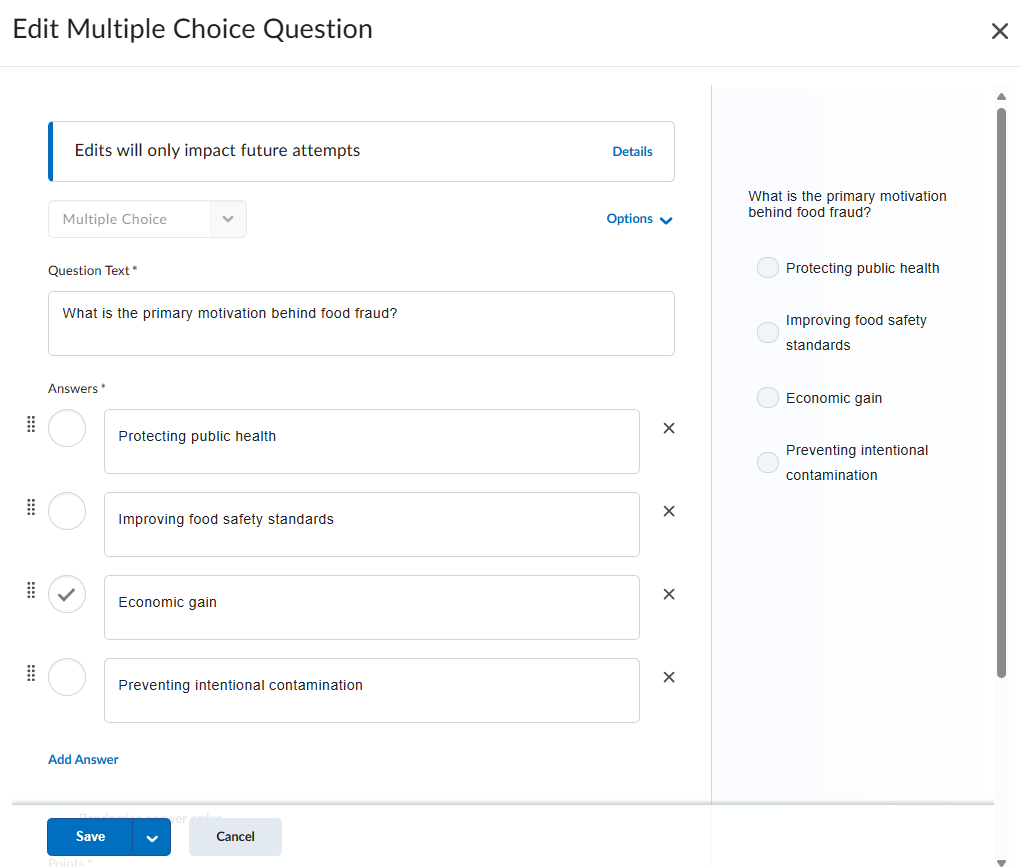Edit the Economic gain answer field
1022x867 pixels.
(x=372, y=607)
